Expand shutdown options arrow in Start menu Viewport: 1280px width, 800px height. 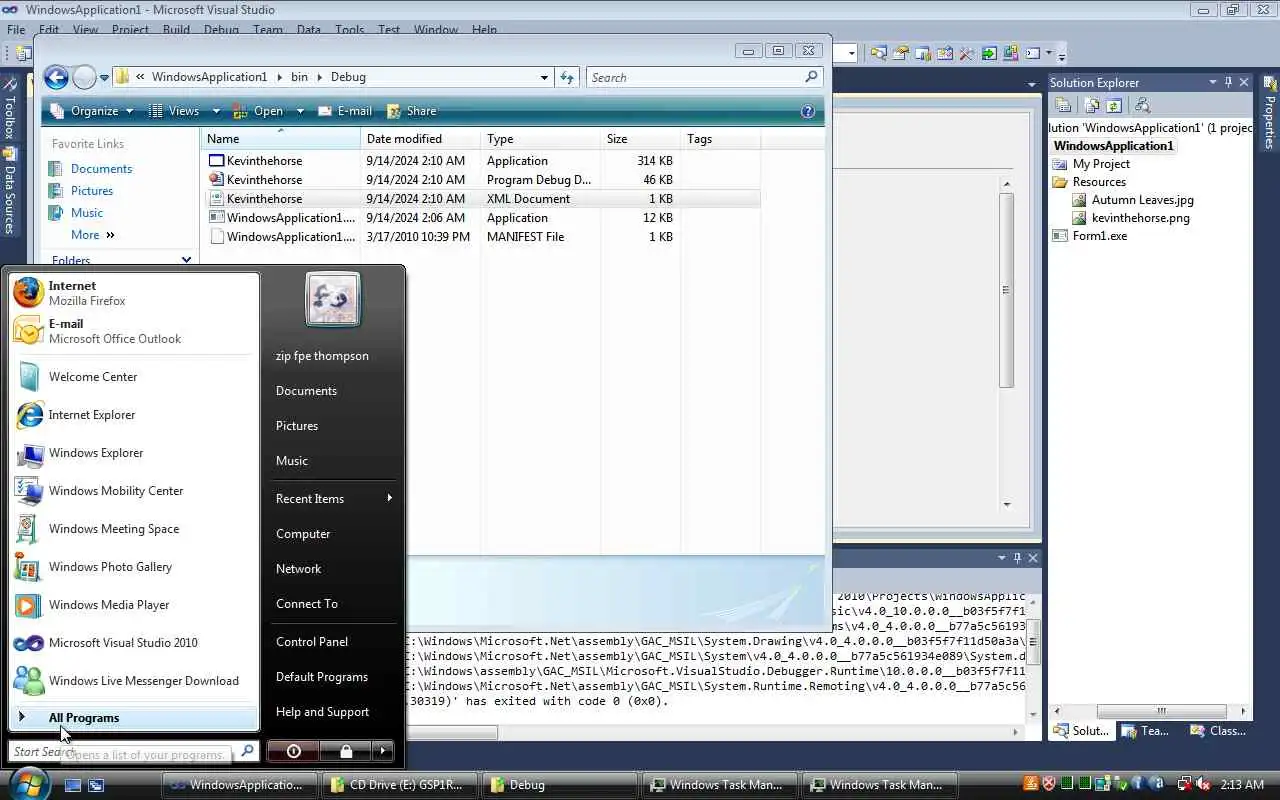point(382,751)
